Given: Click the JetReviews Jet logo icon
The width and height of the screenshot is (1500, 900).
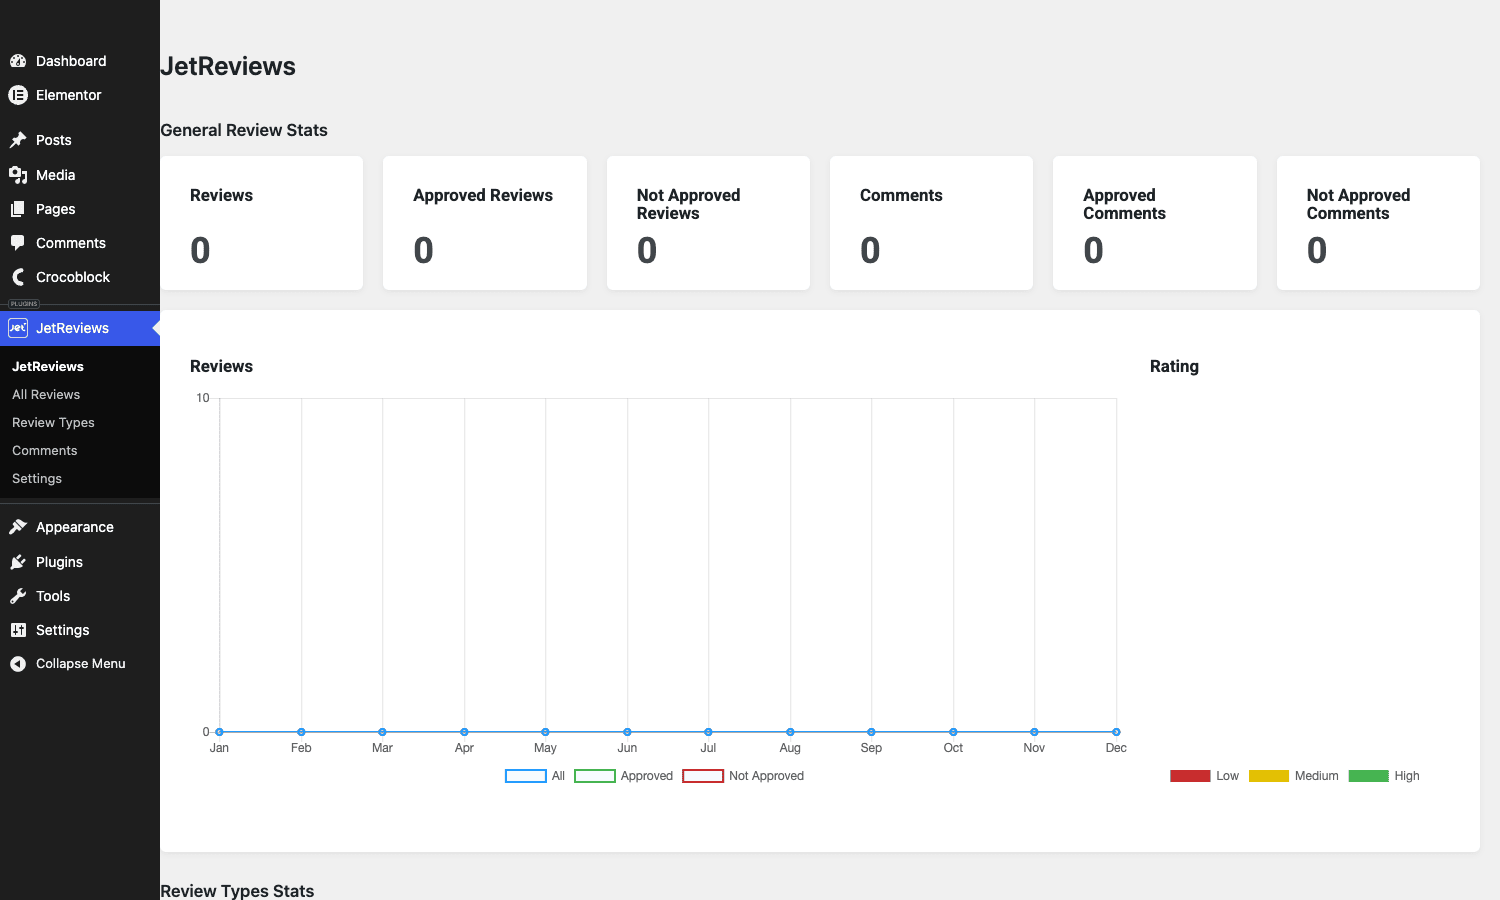Looking at the screenshot, I should 18,328.
